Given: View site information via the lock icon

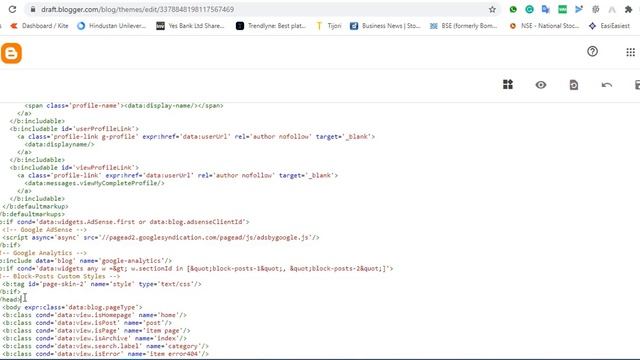Looking at the screenshot, I should coord(33,9).
